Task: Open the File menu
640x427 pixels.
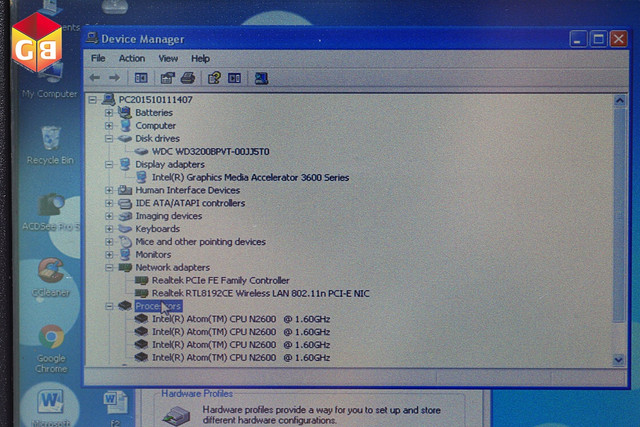Action: click(x=98, y=58)
